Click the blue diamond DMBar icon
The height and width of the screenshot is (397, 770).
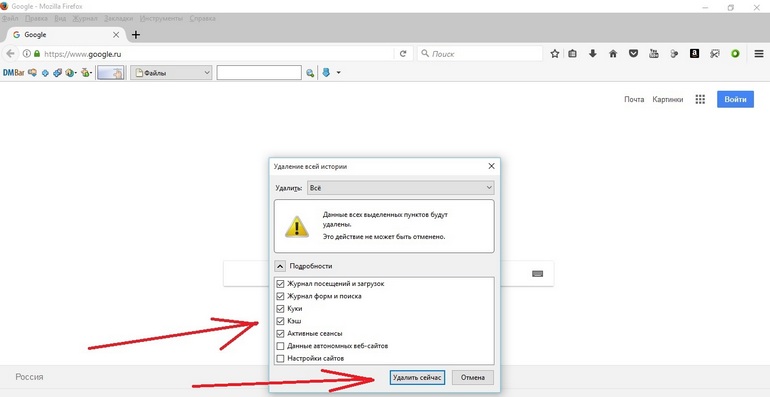pyautogui.click(x=45, y=73)
